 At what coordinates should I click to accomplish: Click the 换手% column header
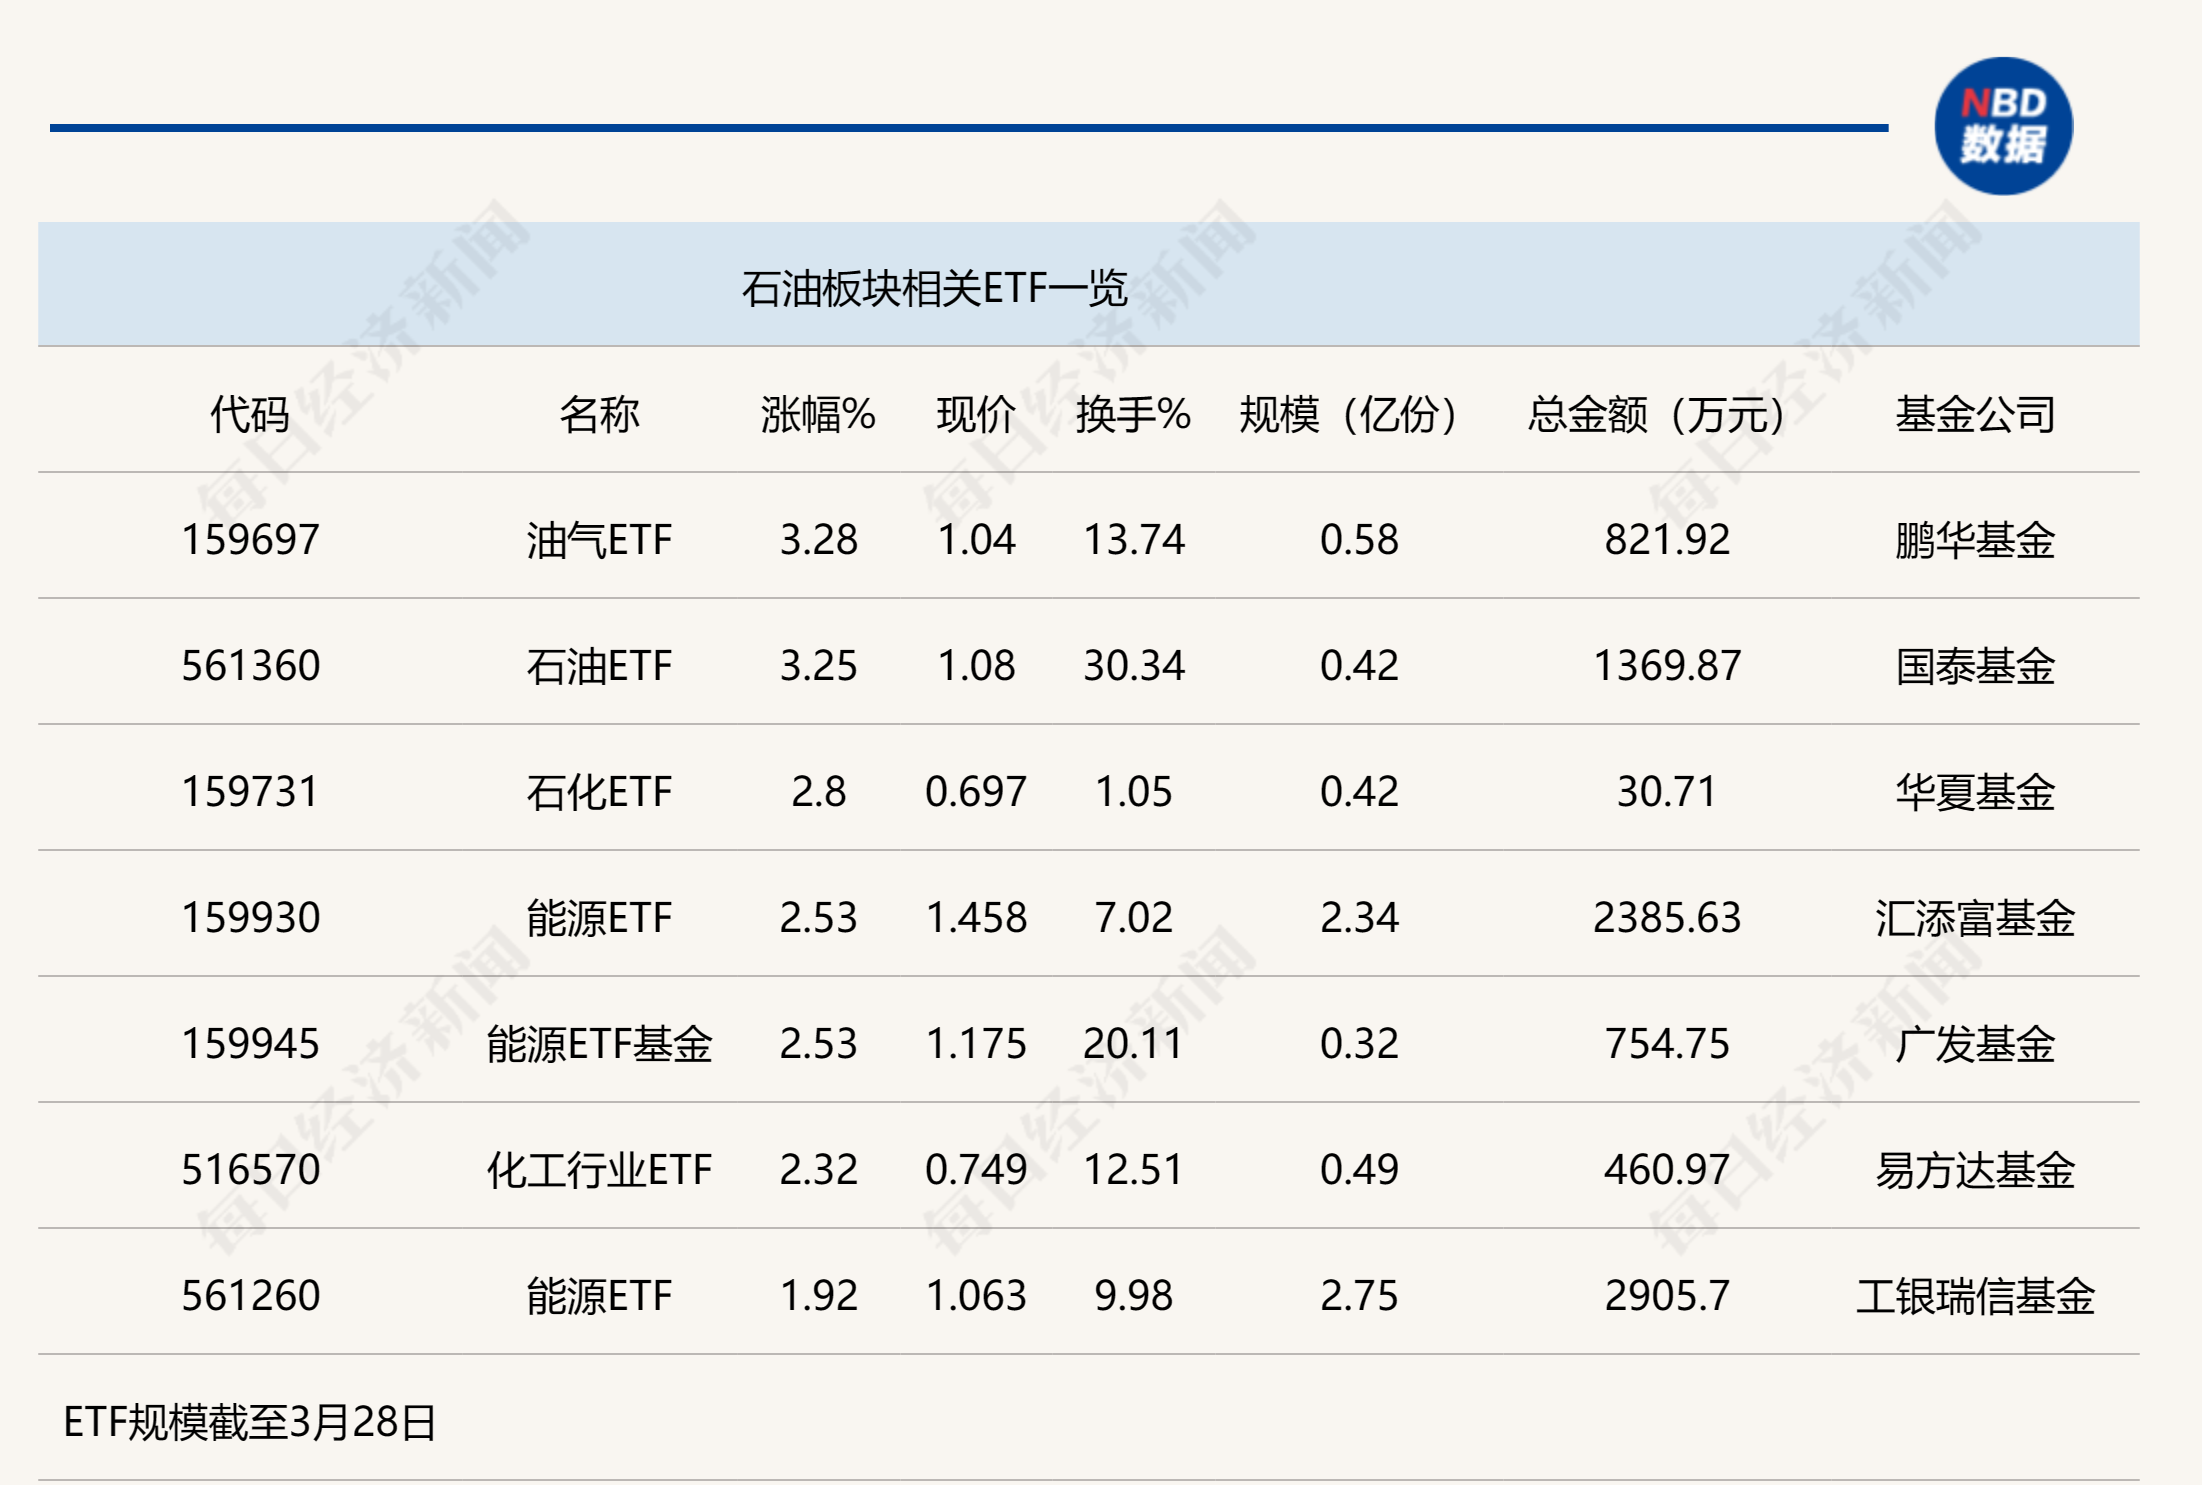[x=1133, y=414]
